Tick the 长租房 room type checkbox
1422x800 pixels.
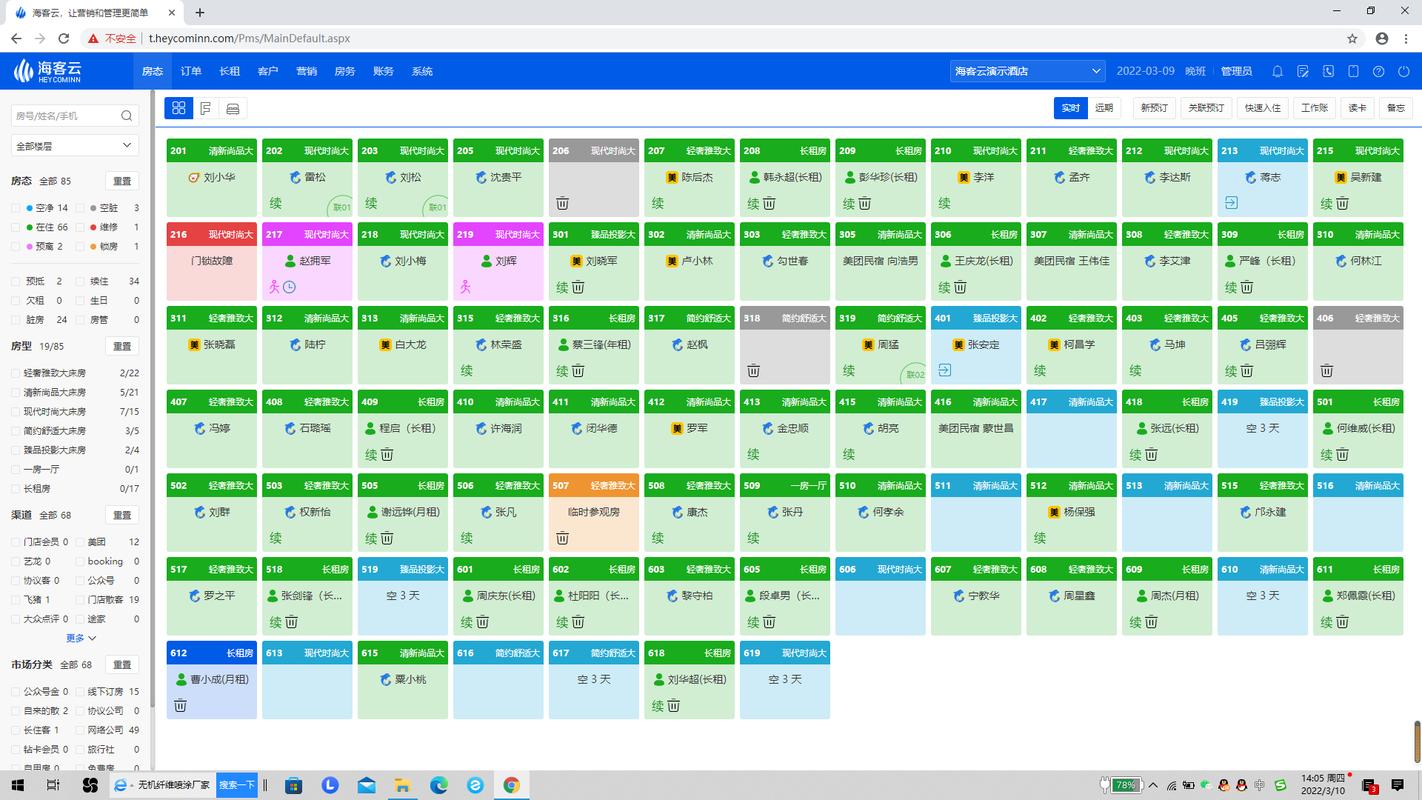[16, 489]
